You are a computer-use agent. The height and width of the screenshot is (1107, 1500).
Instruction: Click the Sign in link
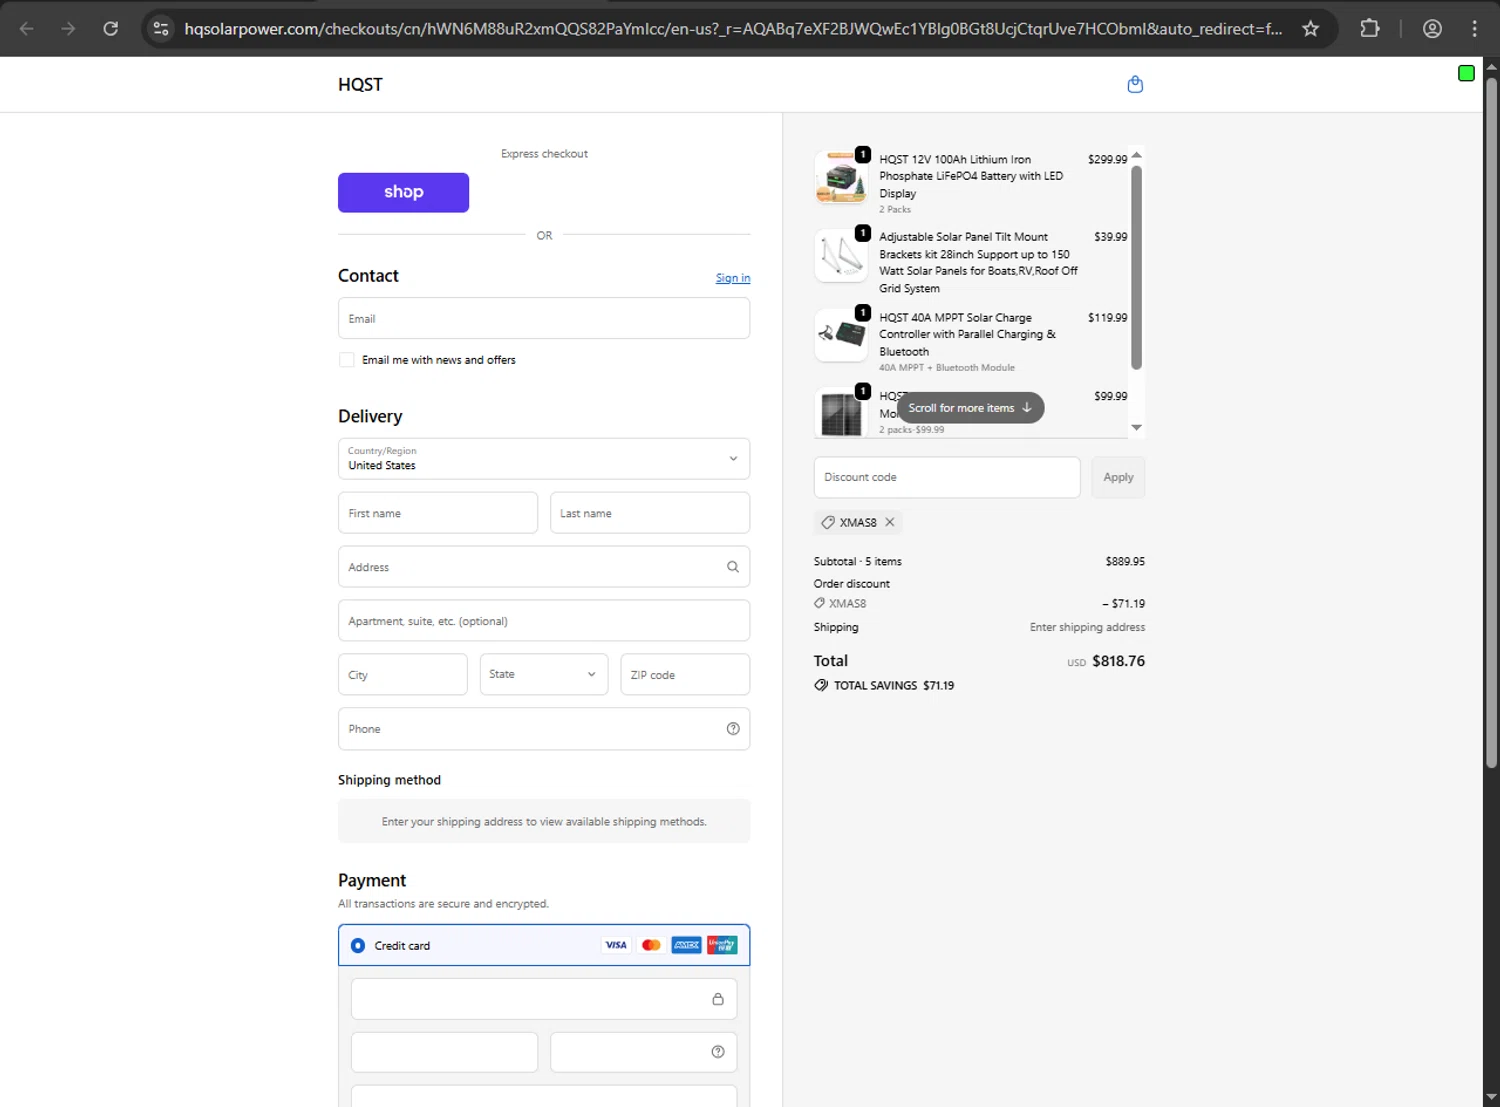733,278
